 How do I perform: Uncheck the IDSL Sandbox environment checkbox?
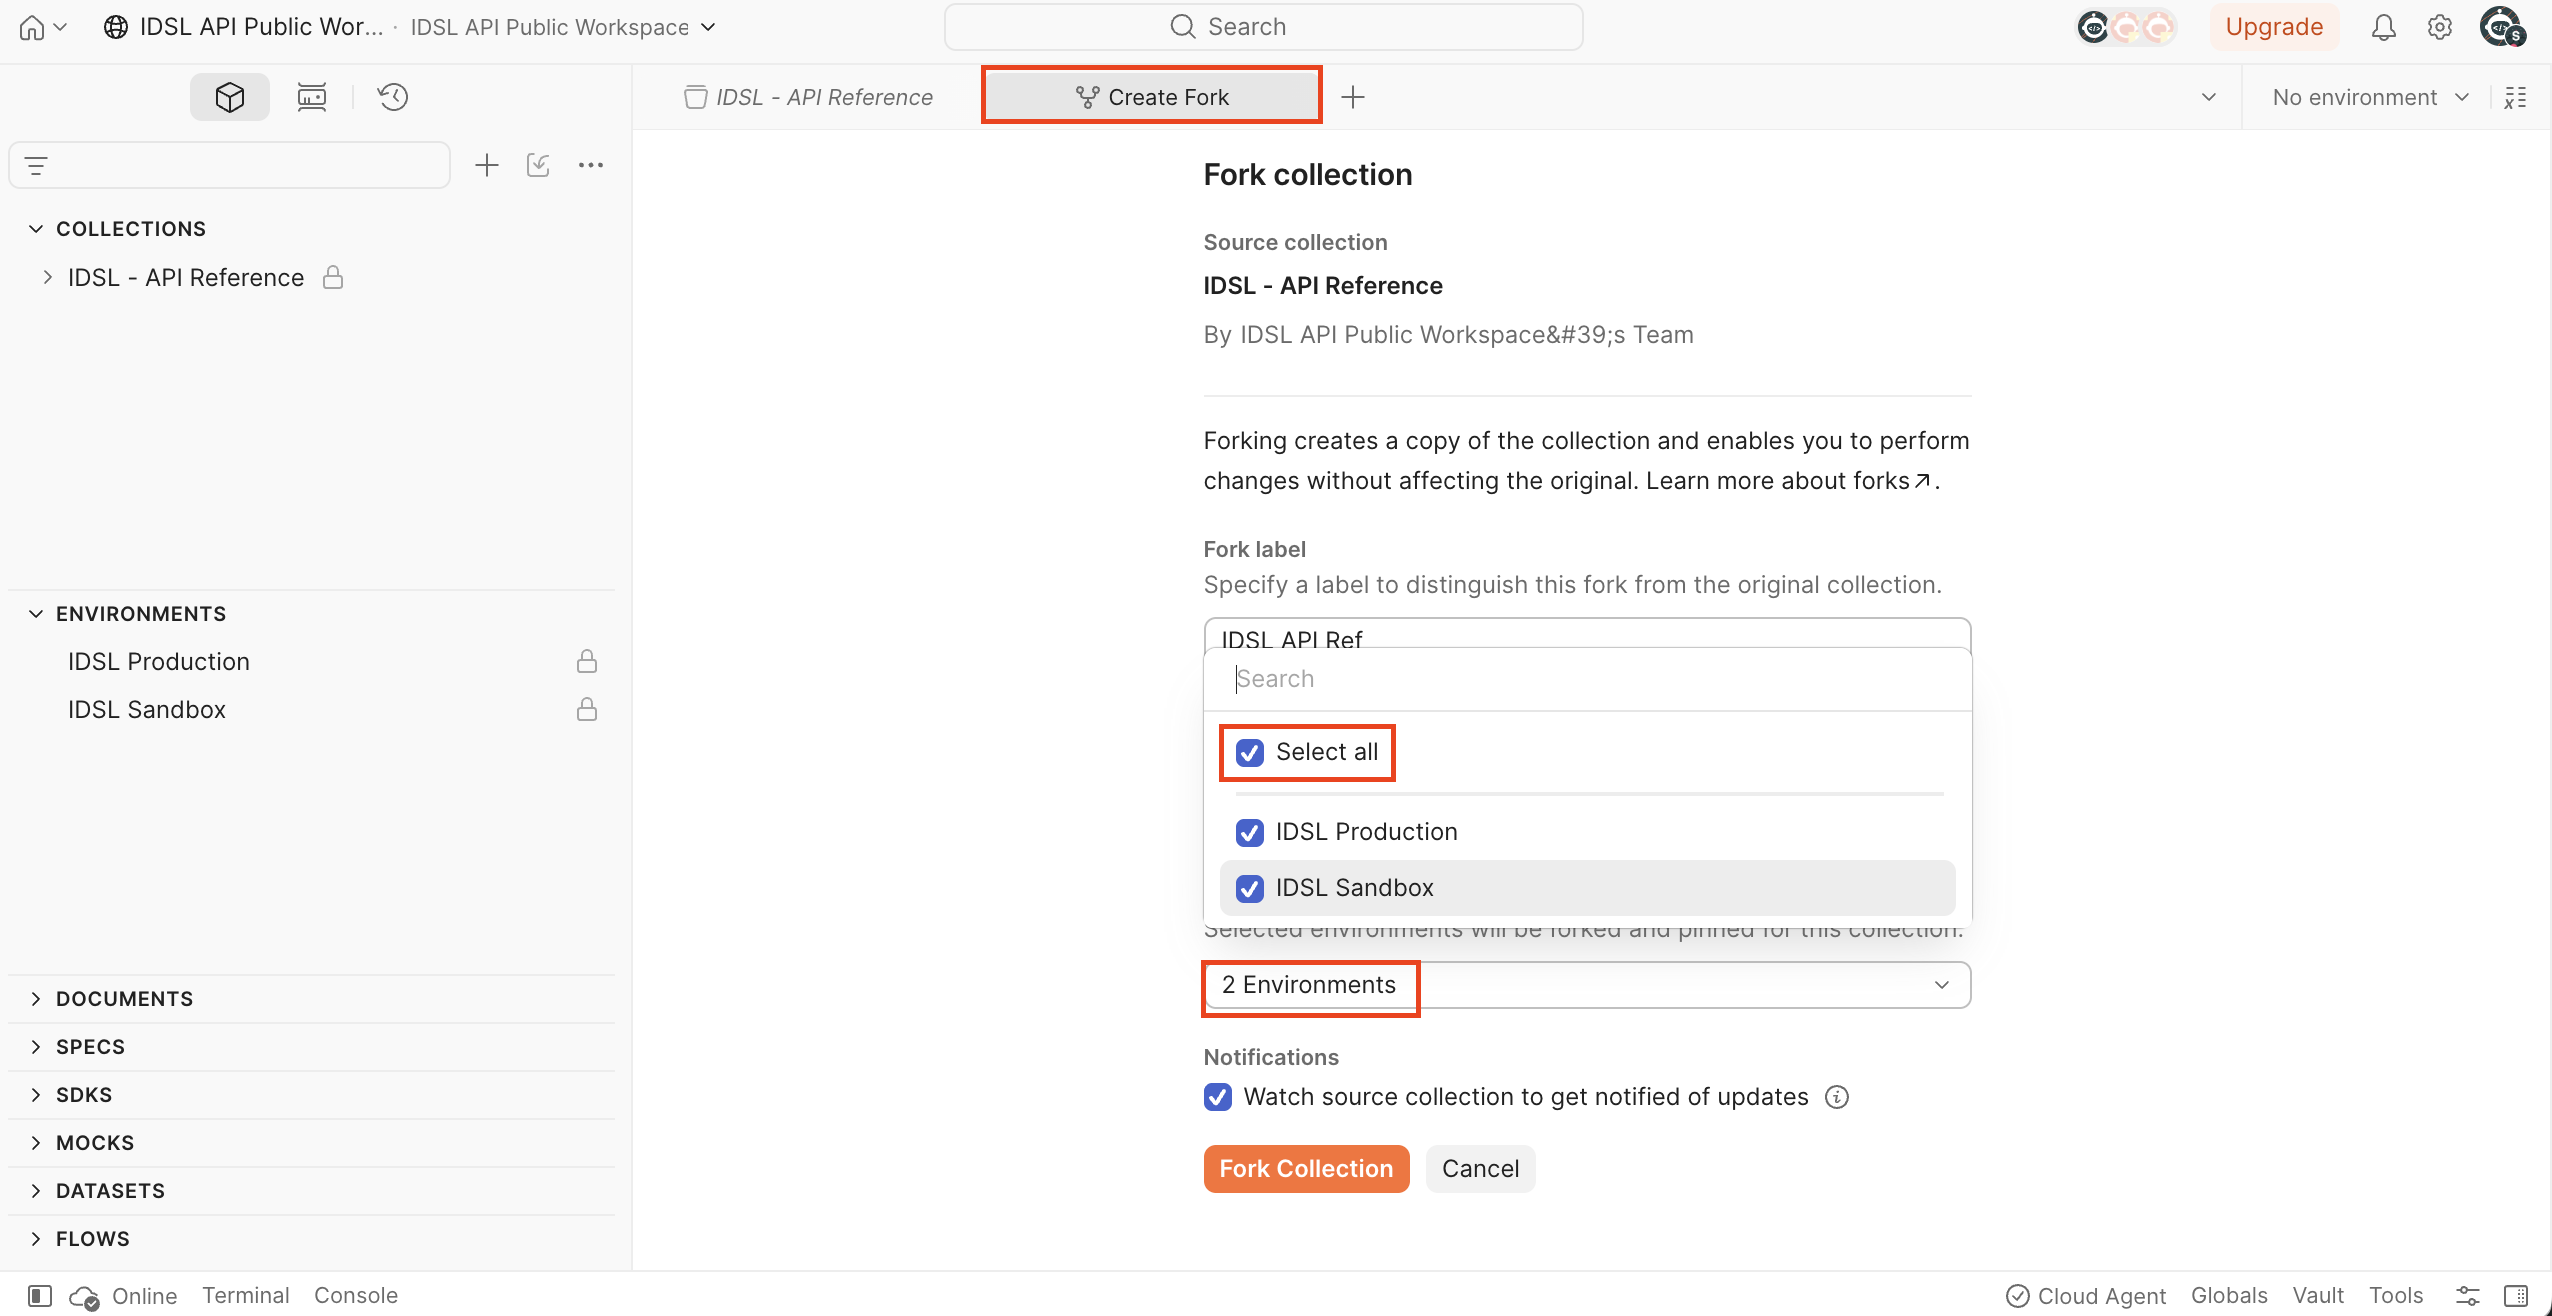point(1250,888)
